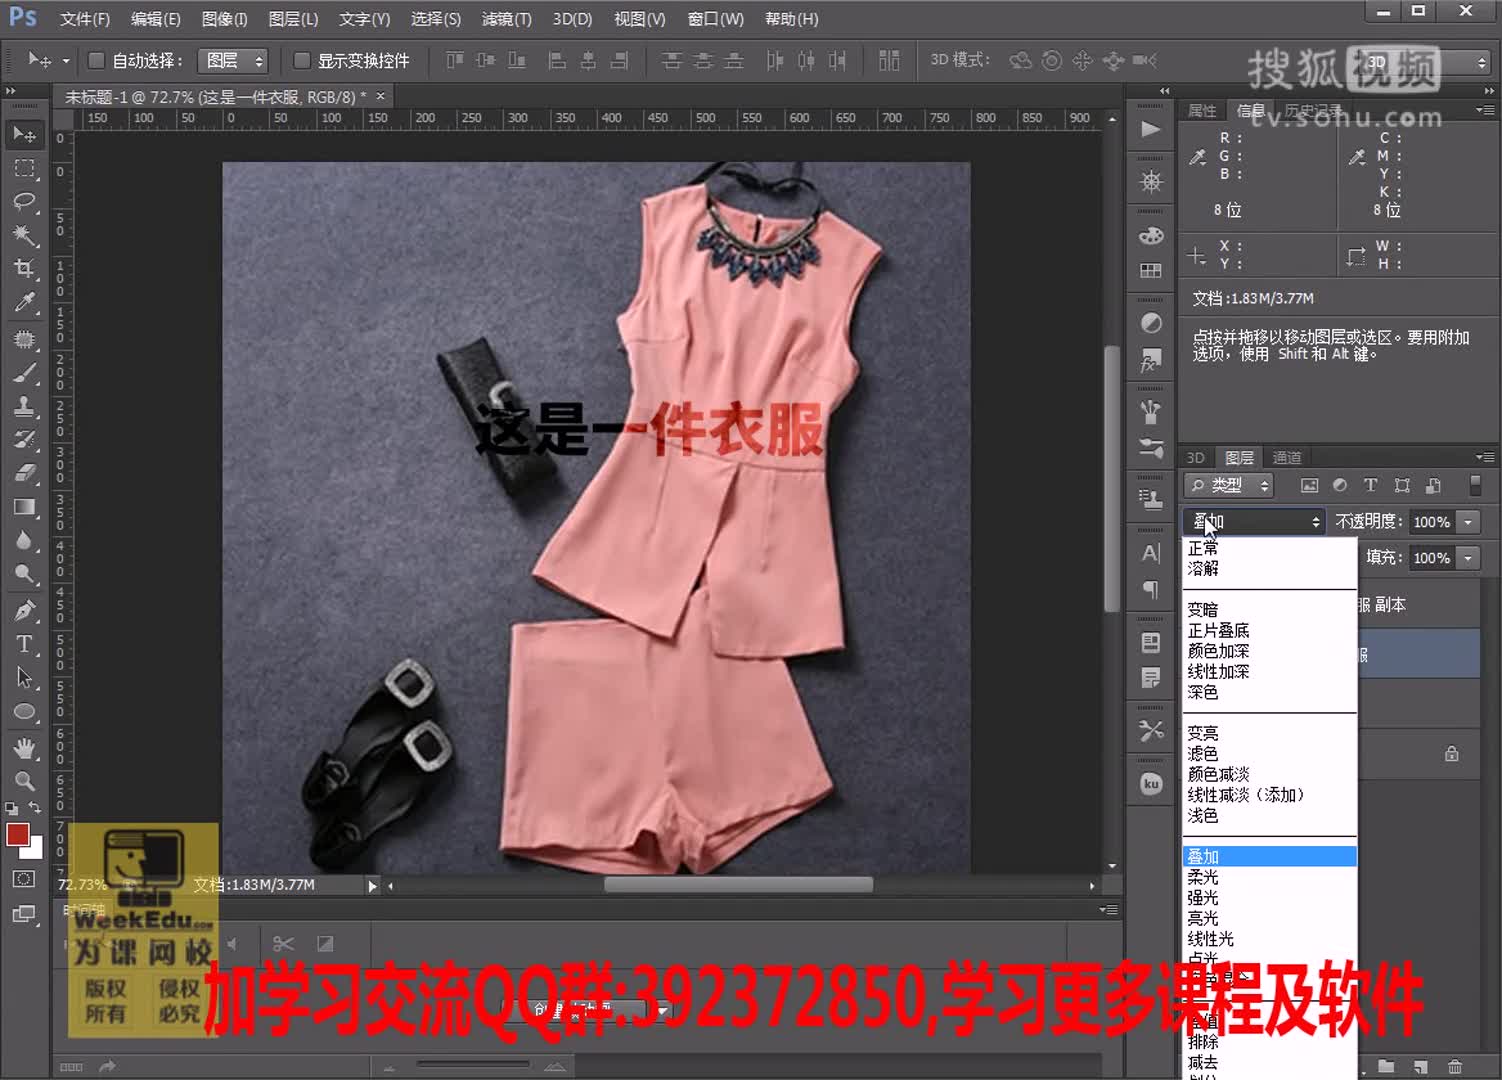Viewport: 1502px width, 1080px height.
Task: Toggle Quick Mask mode
Action: pyautogui.click(x=24, y=879)
